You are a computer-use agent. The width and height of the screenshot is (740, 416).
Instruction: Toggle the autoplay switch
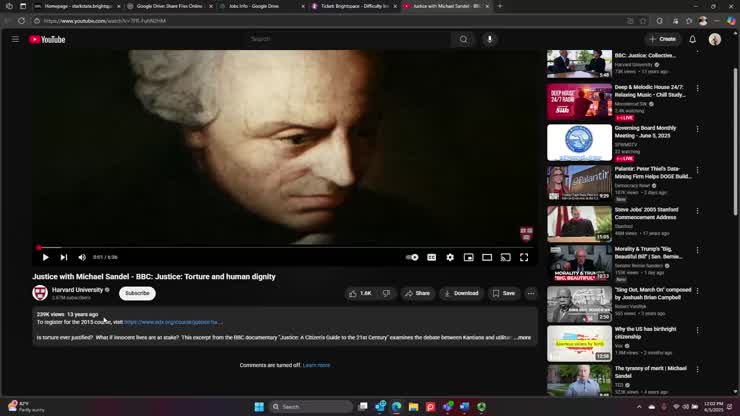[x=412, y=257]
